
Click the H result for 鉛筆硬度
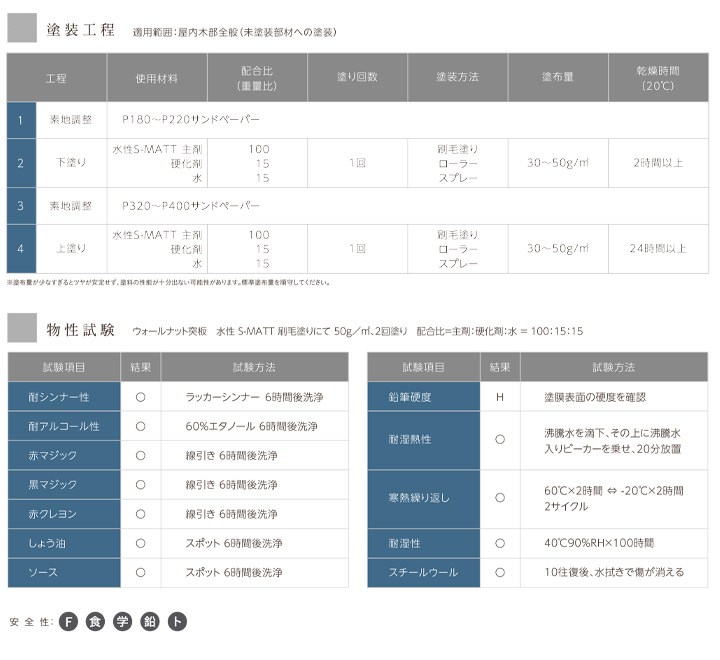(499, 397)
